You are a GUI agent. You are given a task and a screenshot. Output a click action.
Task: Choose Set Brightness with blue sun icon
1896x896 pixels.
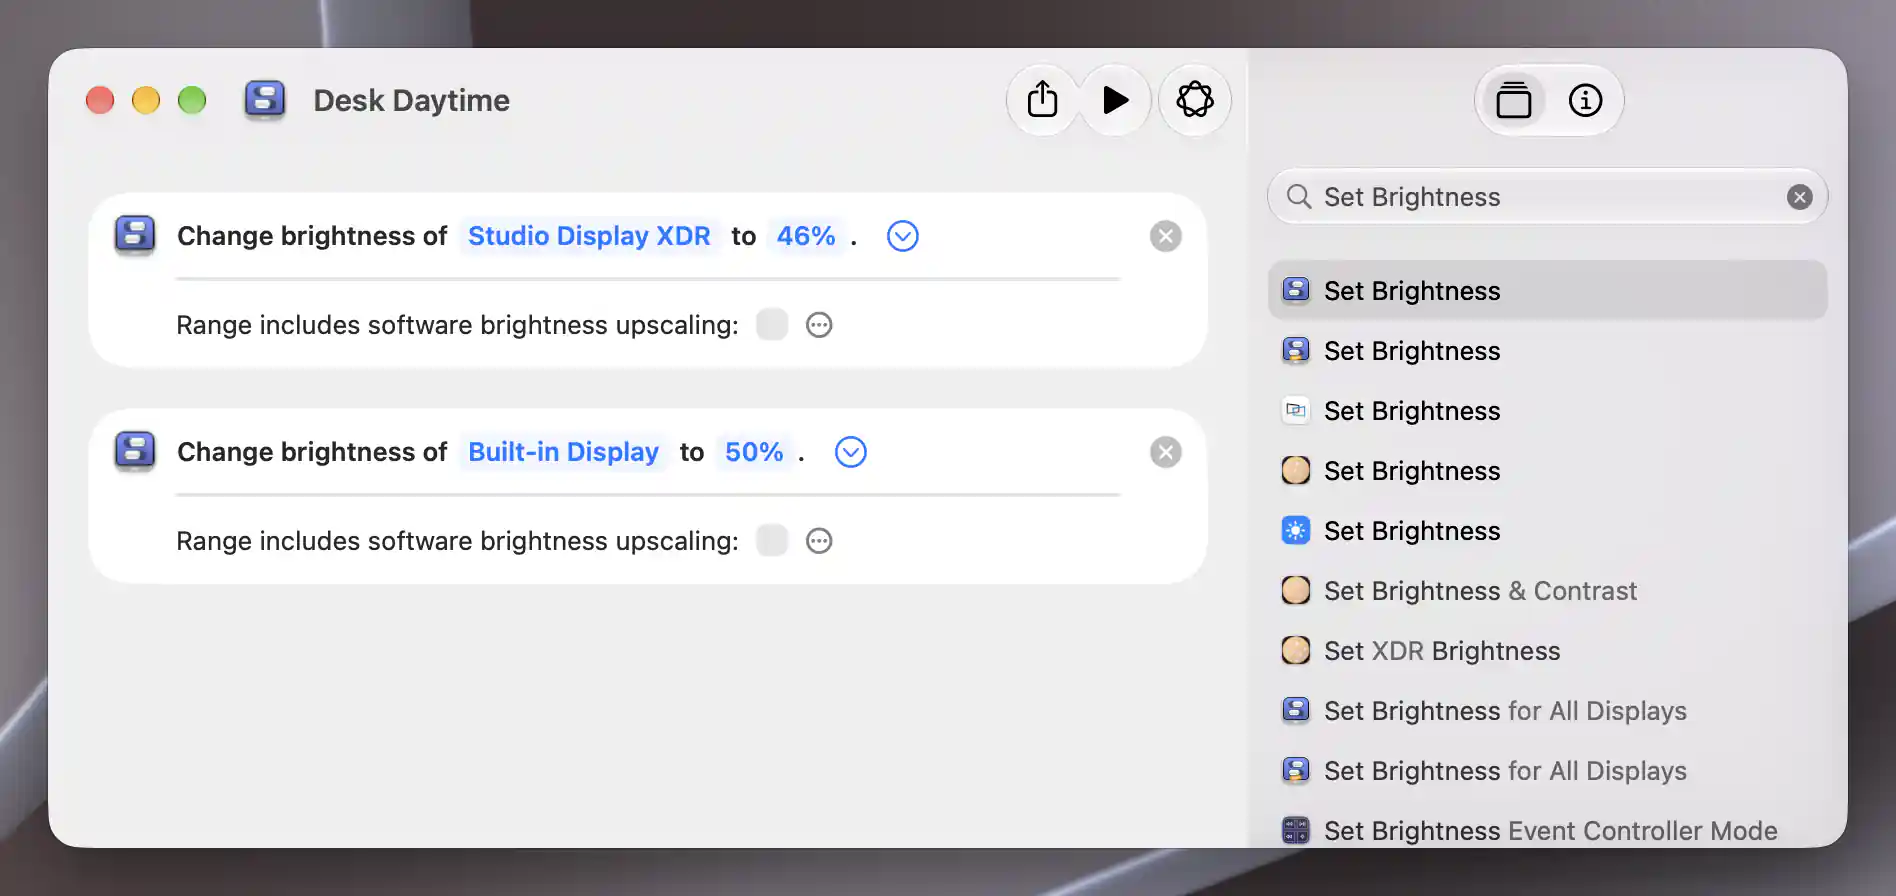pos(1547,531)
